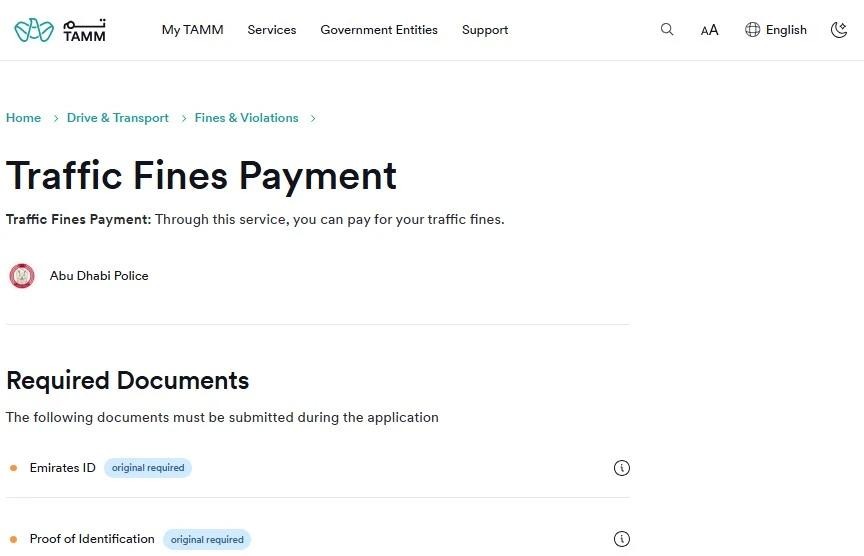864x556 pixels.
Task: Click the TAMM logo
Action: [x=60, y=30]
